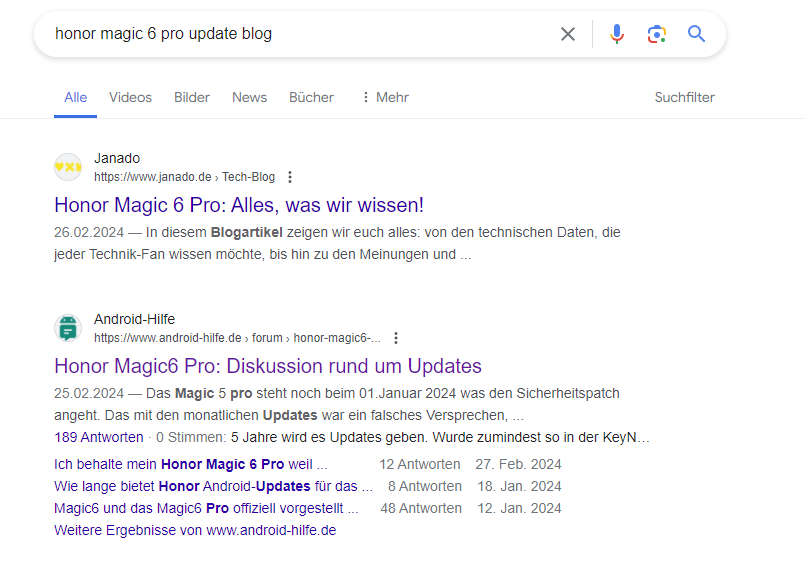Click into the search box text

pyautogui.click(x=164, y=34)
